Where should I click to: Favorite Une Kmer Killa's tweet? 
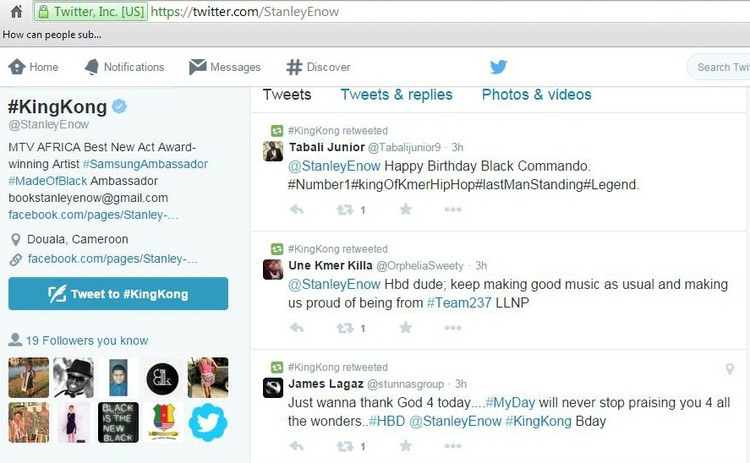[406, 327]
